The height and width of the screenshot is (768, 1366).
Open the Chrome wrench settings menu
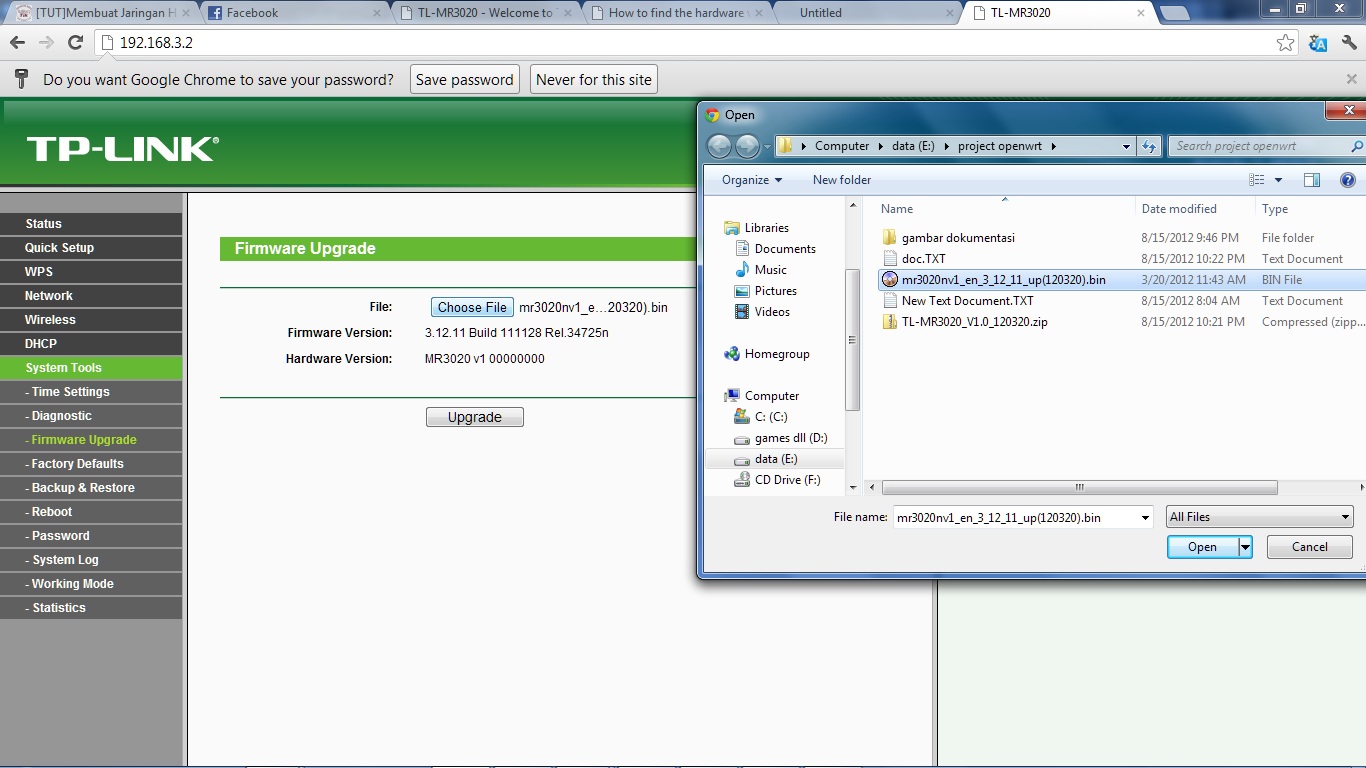tap(1349, 42)
